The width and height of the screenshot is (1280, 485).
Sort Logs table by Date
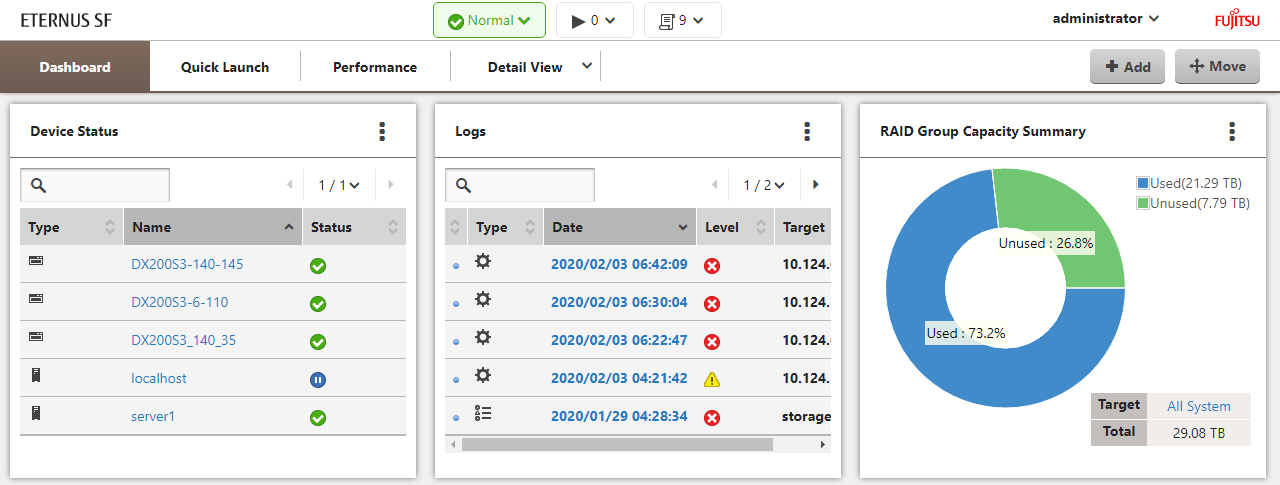620,227
